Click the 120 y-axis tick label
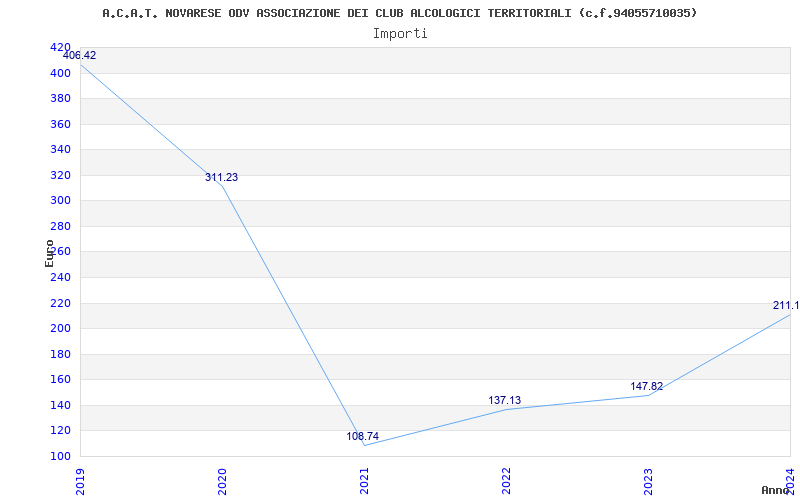 coord(60,431)
